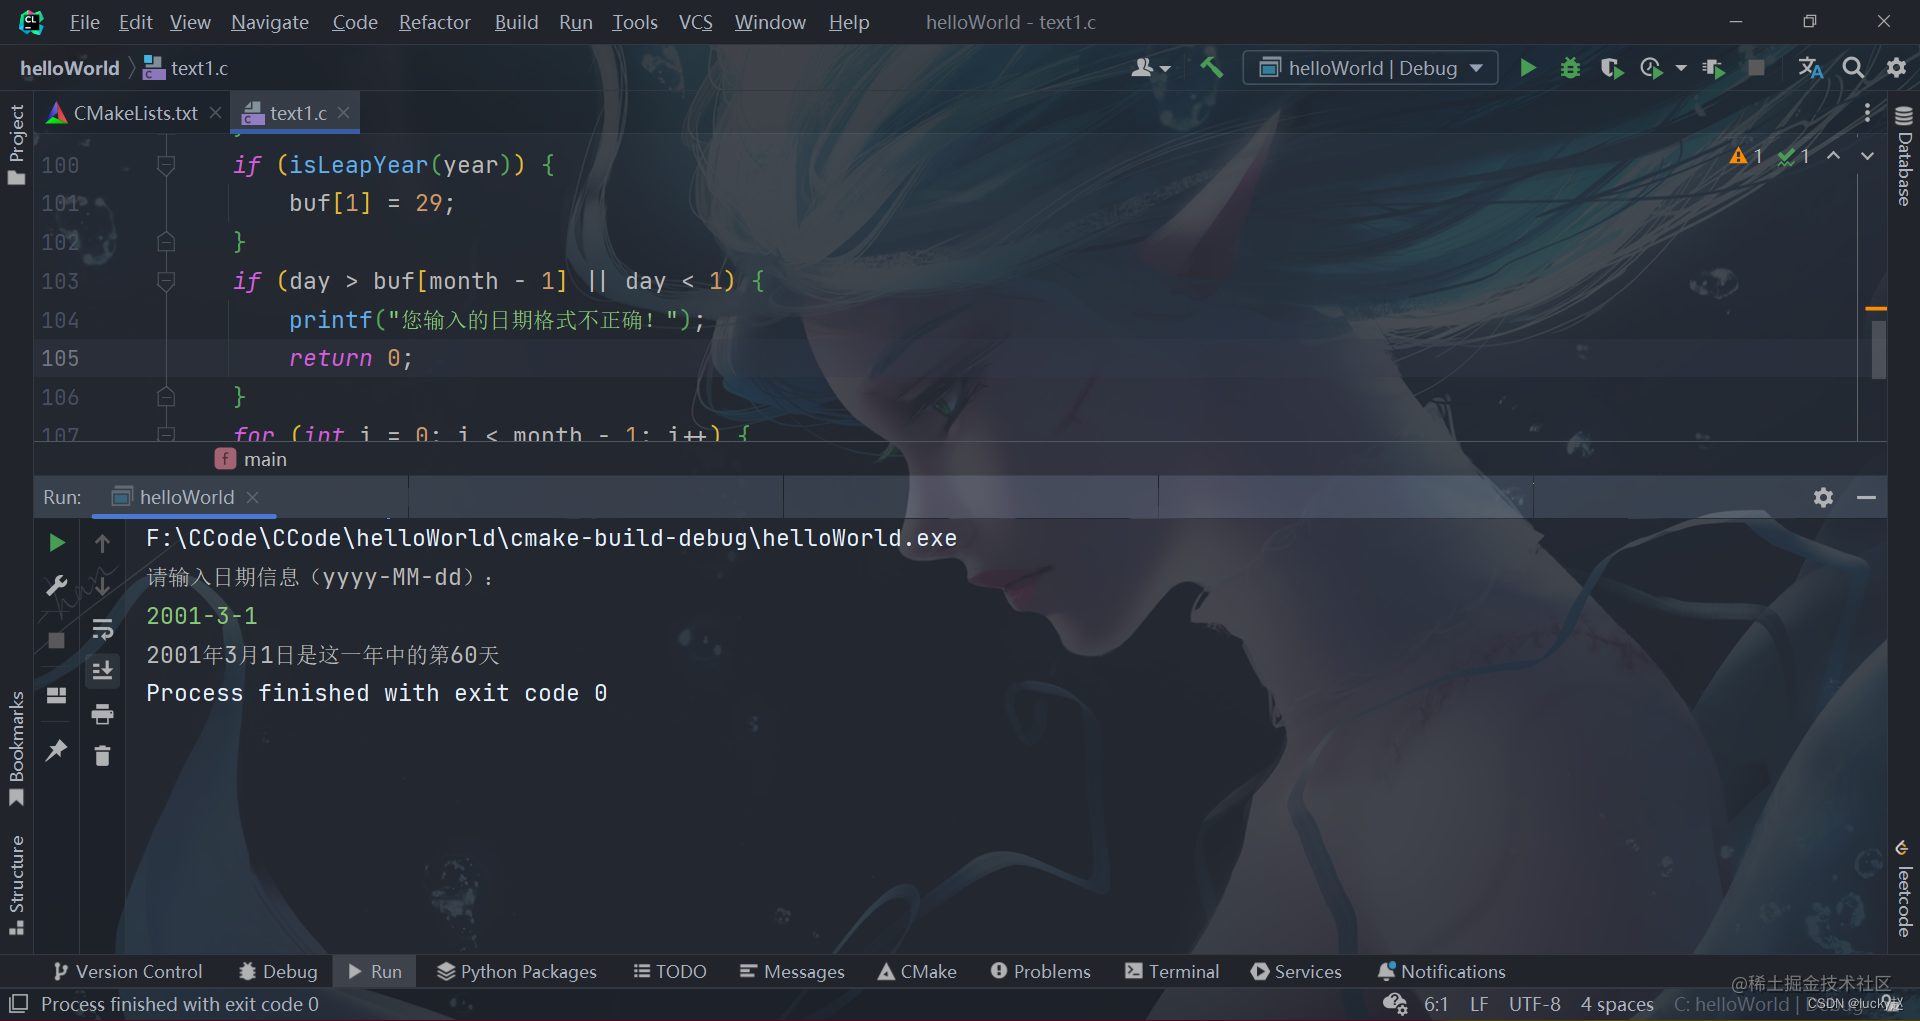The image size is (1920, 1021).
Task: Fold closing brace marker at line 102
Action: pyautogui.click(x=166, y=242)
